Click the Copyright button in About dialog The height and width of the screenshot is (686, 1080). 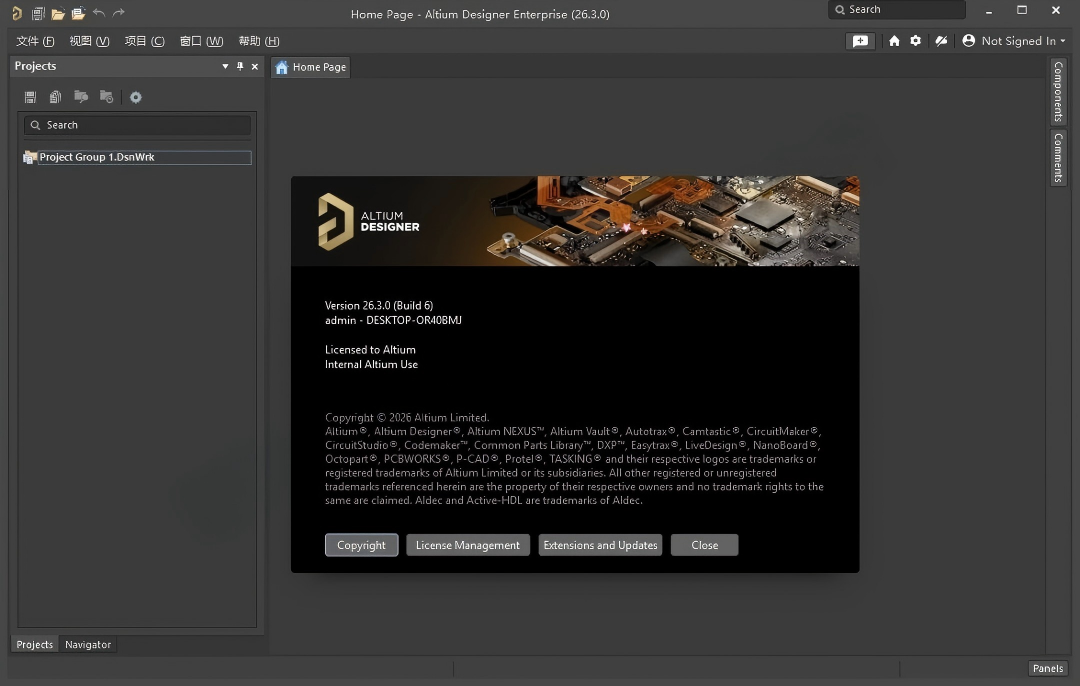(x=362, y=545)
